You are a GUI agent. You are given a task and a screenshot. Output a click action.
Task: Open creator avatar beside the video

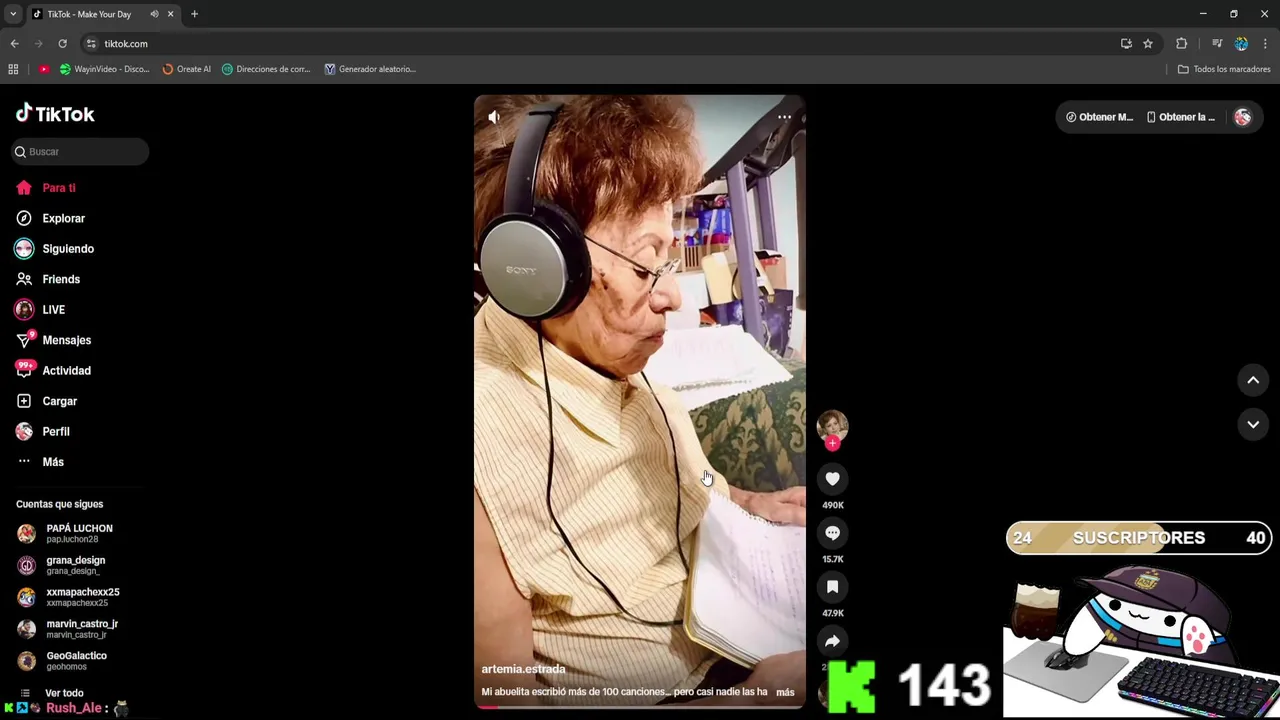click(832, 426)
